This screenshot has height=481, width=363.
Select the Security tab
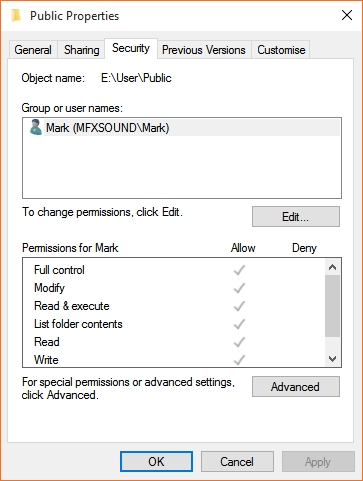pos(131,48)
